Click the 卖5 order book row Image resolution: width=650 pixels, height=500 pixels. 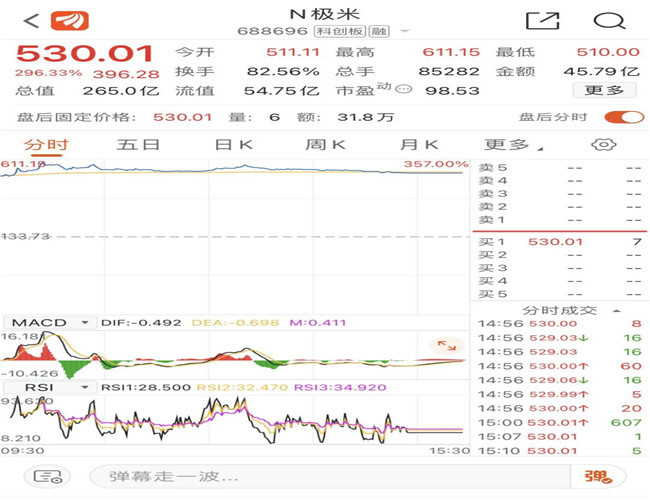point(560,168)
